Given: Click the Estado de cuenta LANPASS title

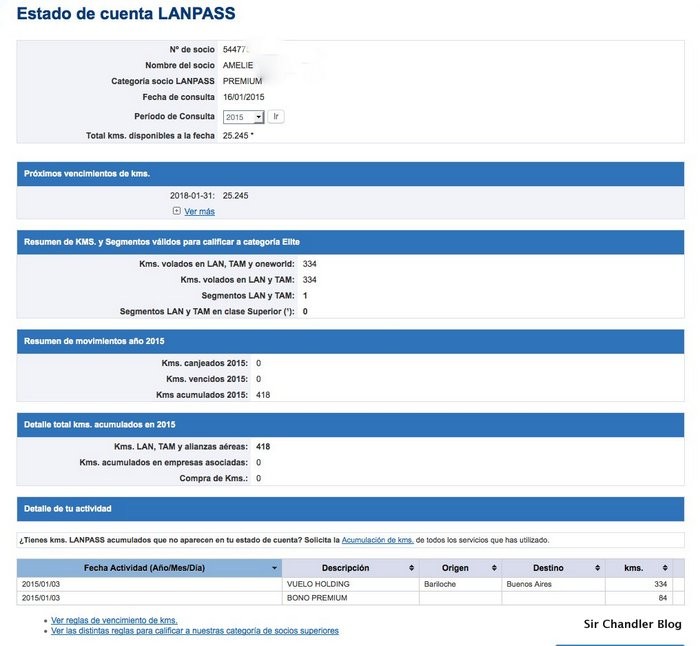Looking at the screenshot, I should pos(126,13).
